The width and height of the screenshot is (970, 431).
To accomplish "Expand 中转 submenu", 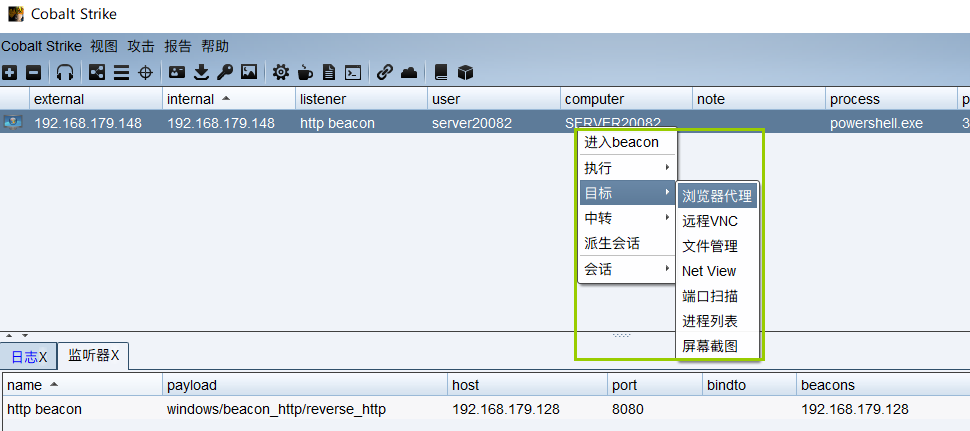I will 627,218.
